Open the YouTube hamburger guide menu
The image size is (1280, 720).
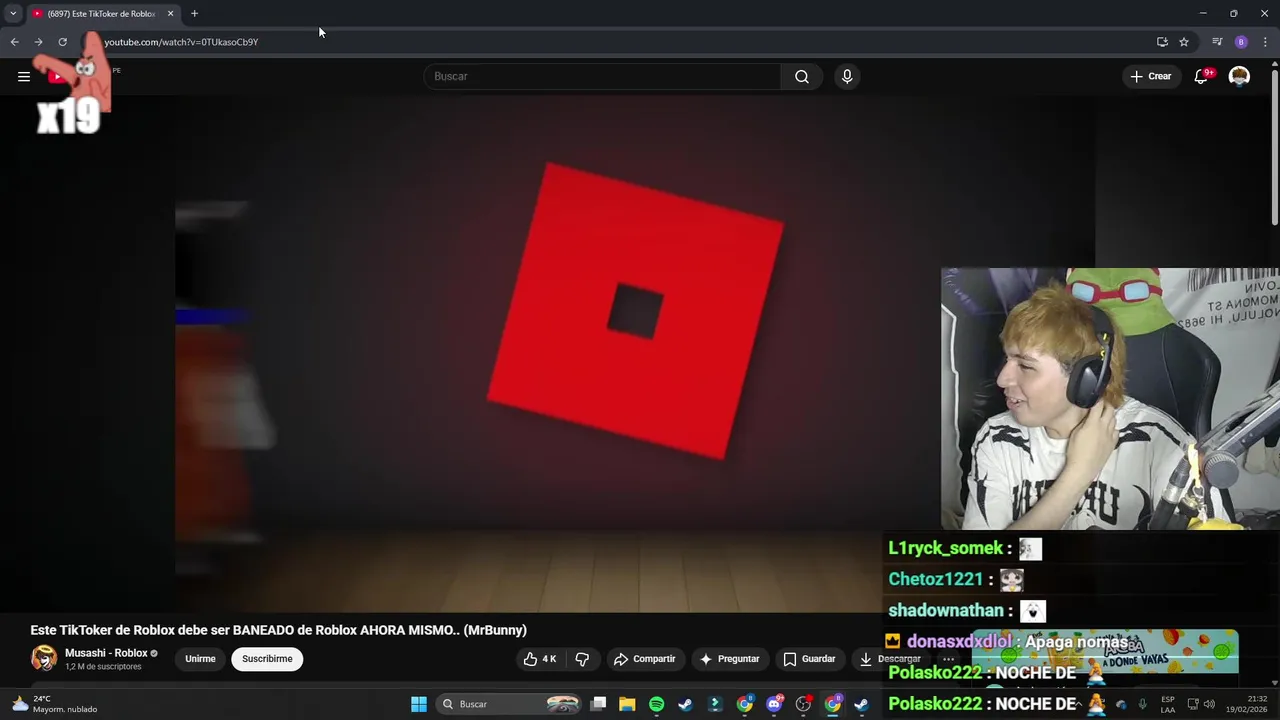point(24,76)
